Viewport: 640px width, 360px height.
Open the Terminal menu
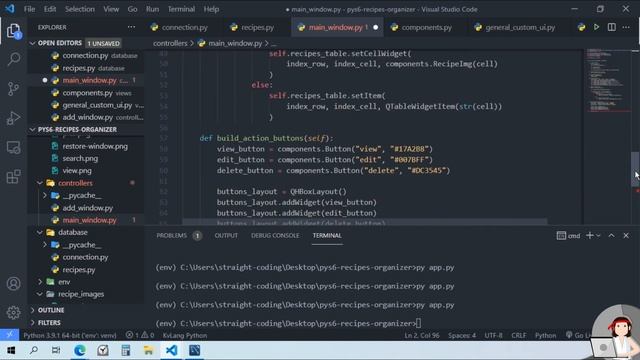point(181,9)
